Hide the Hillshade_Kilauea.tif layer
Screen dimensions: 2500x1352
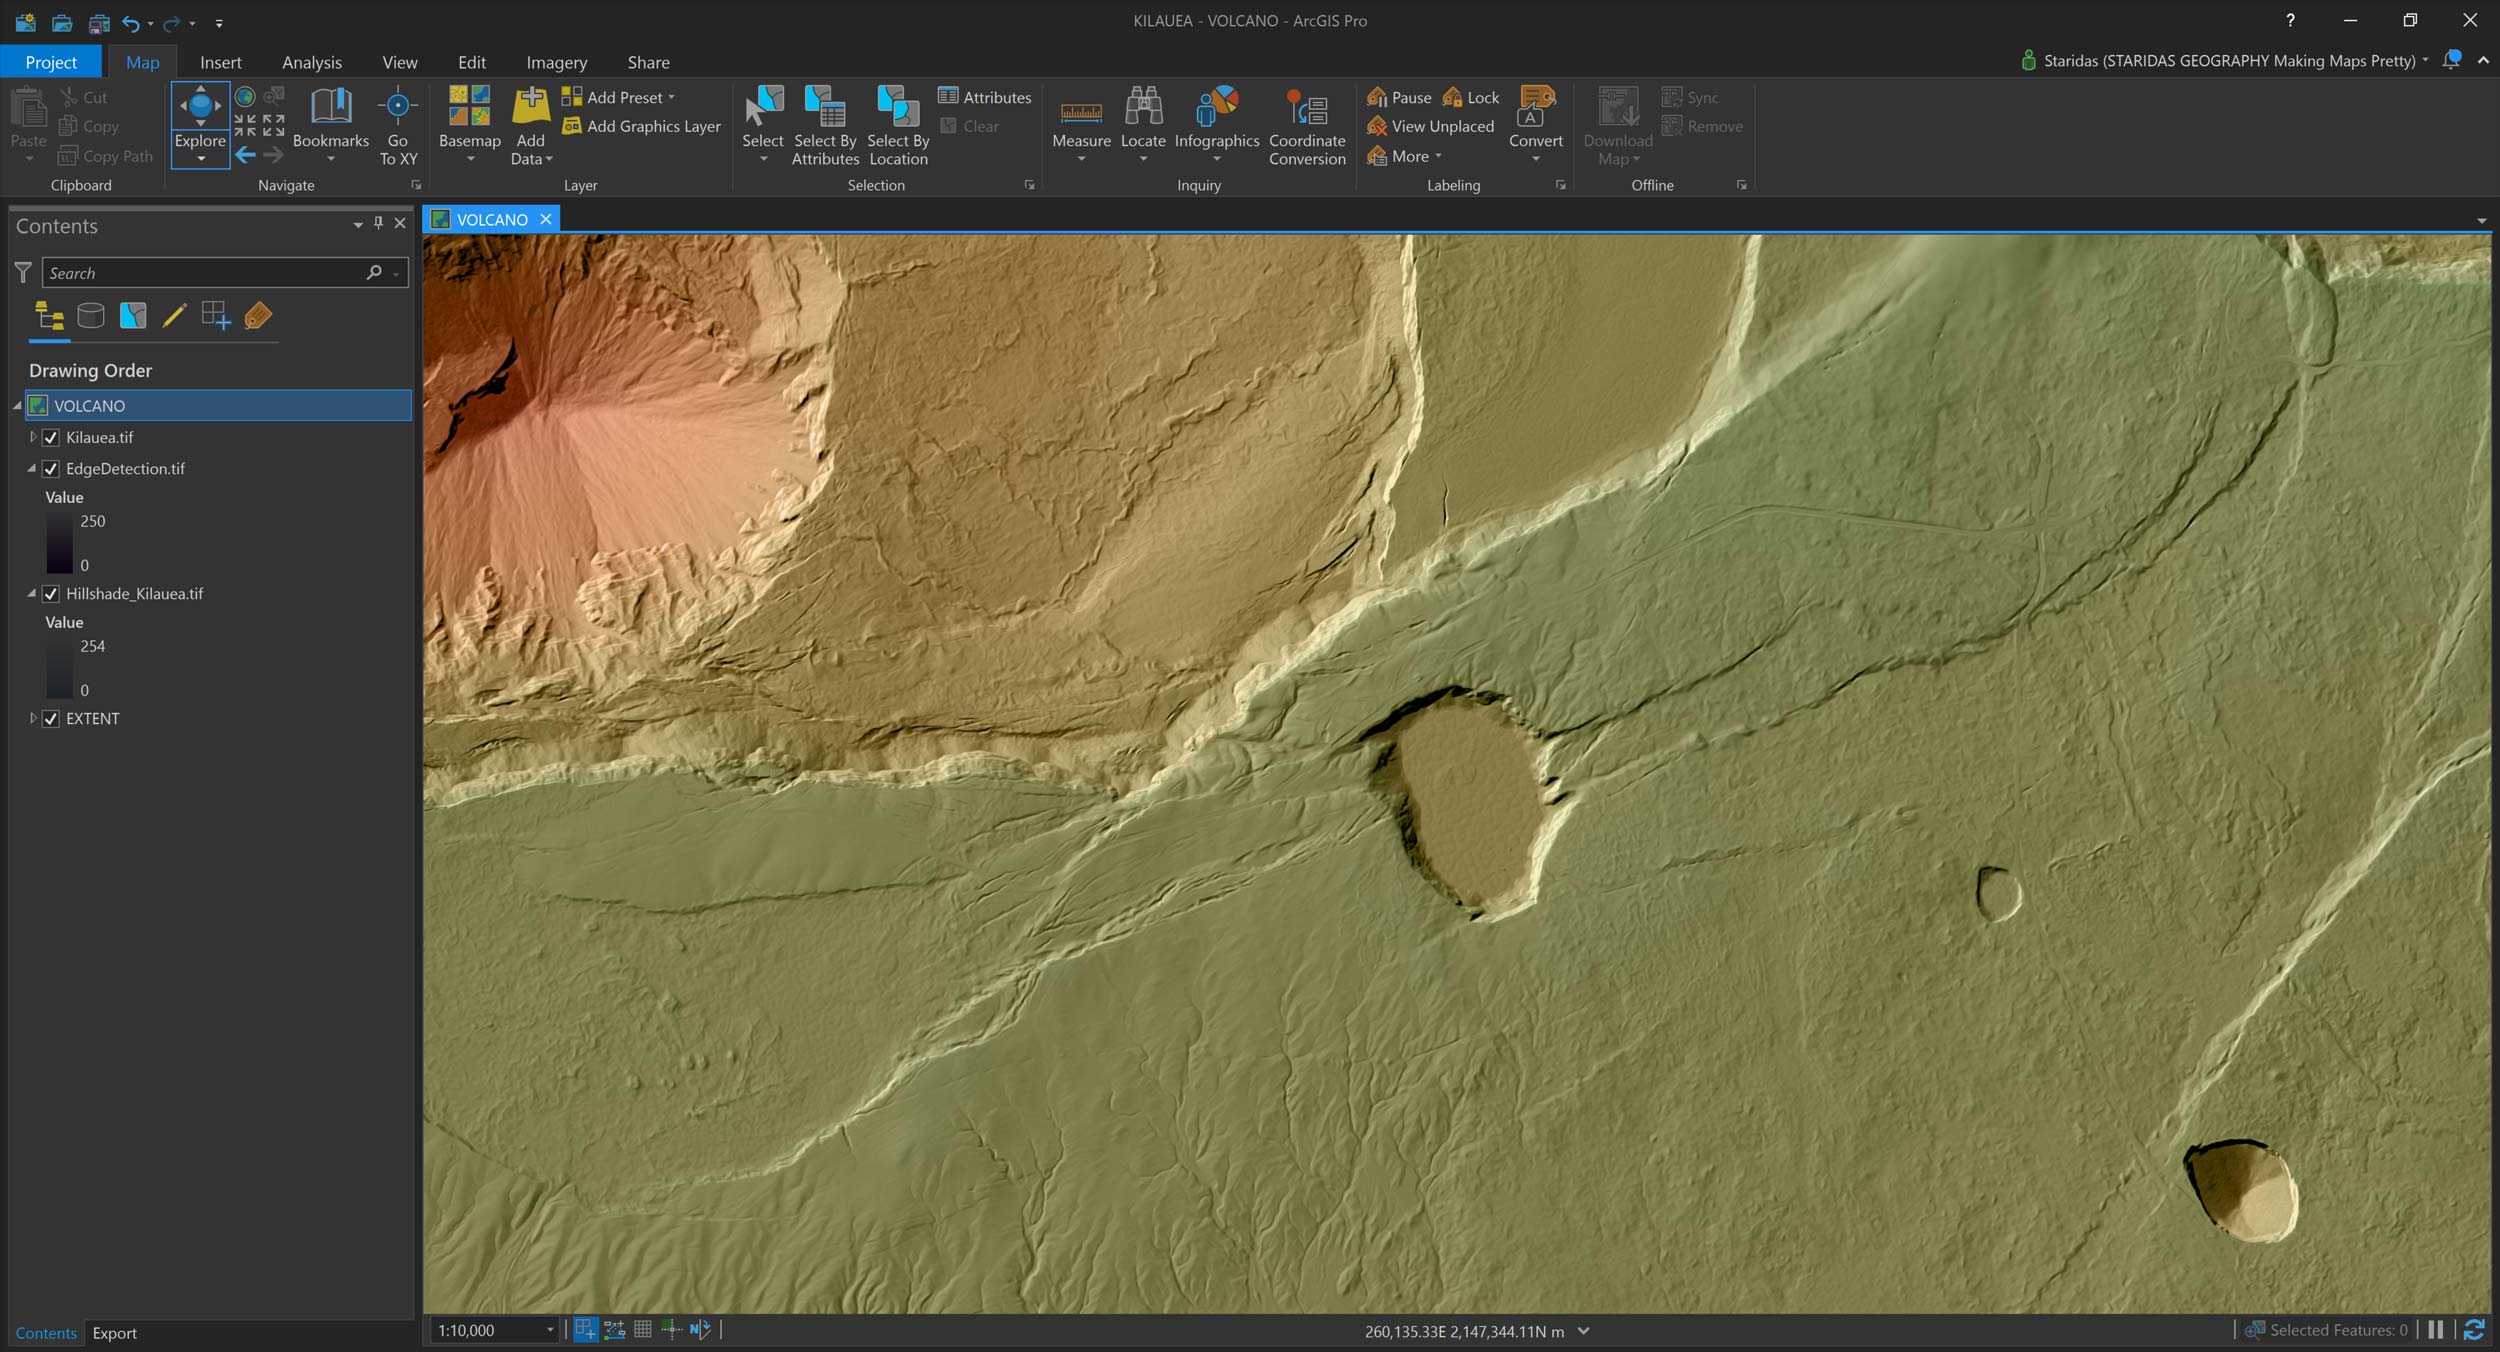click(x=51, y=594)
